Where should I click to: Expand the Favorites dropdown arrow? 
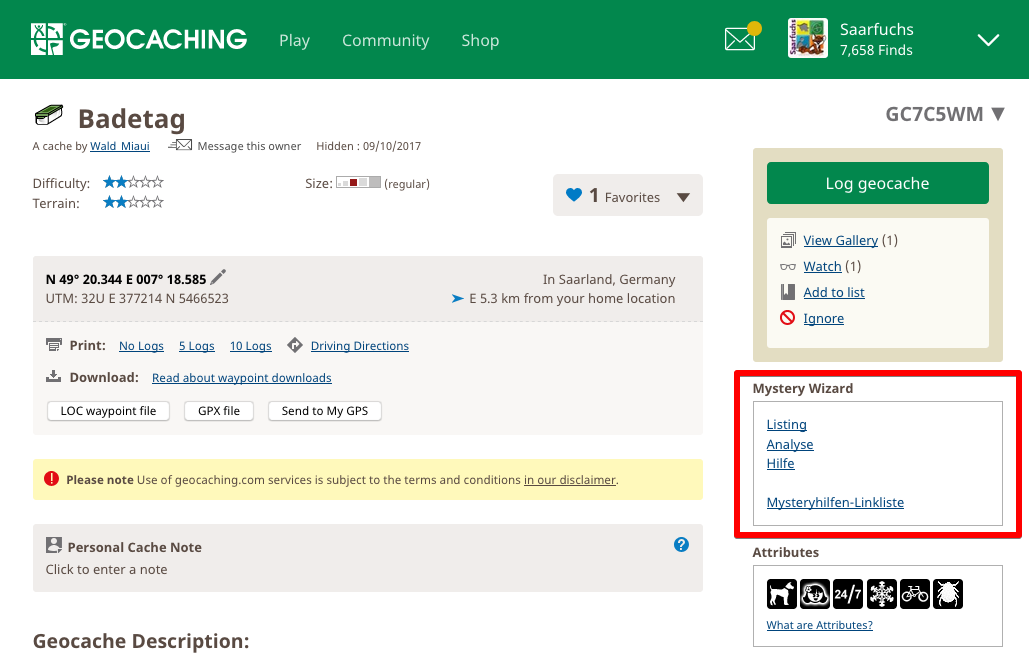point(683,197)
